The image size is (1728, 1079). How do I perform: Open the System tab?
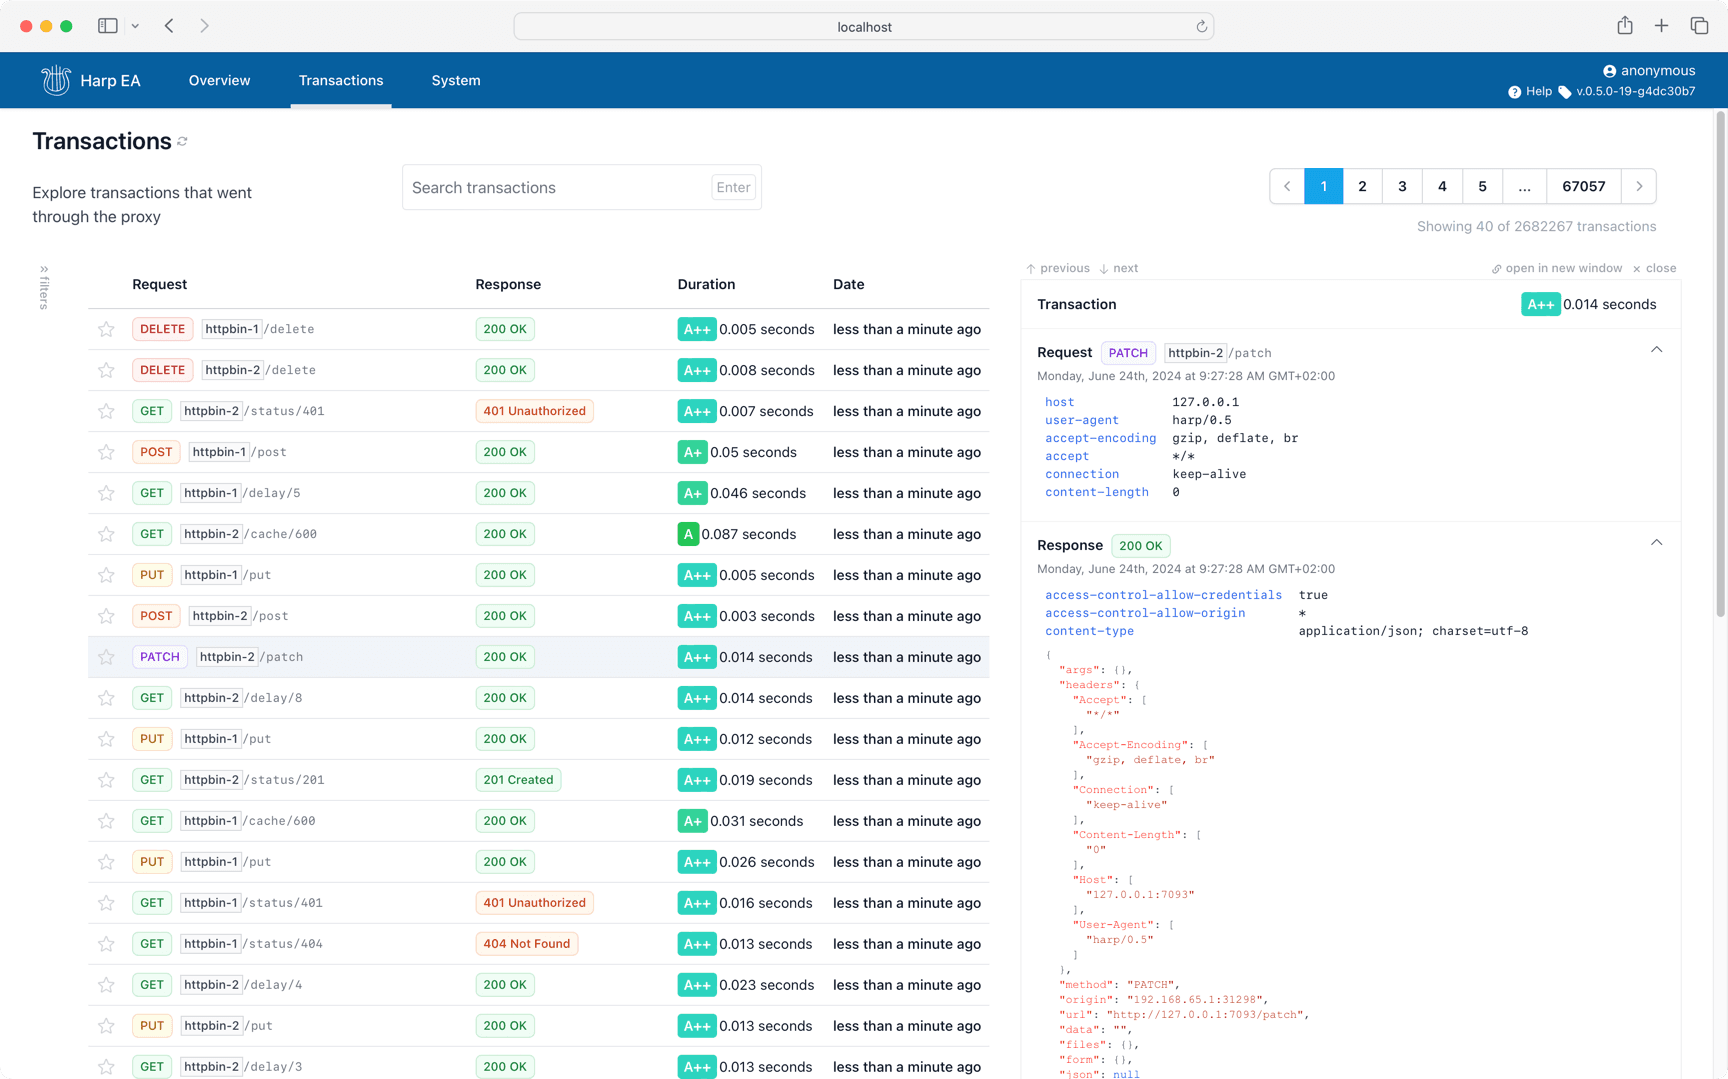pos(456,80)
